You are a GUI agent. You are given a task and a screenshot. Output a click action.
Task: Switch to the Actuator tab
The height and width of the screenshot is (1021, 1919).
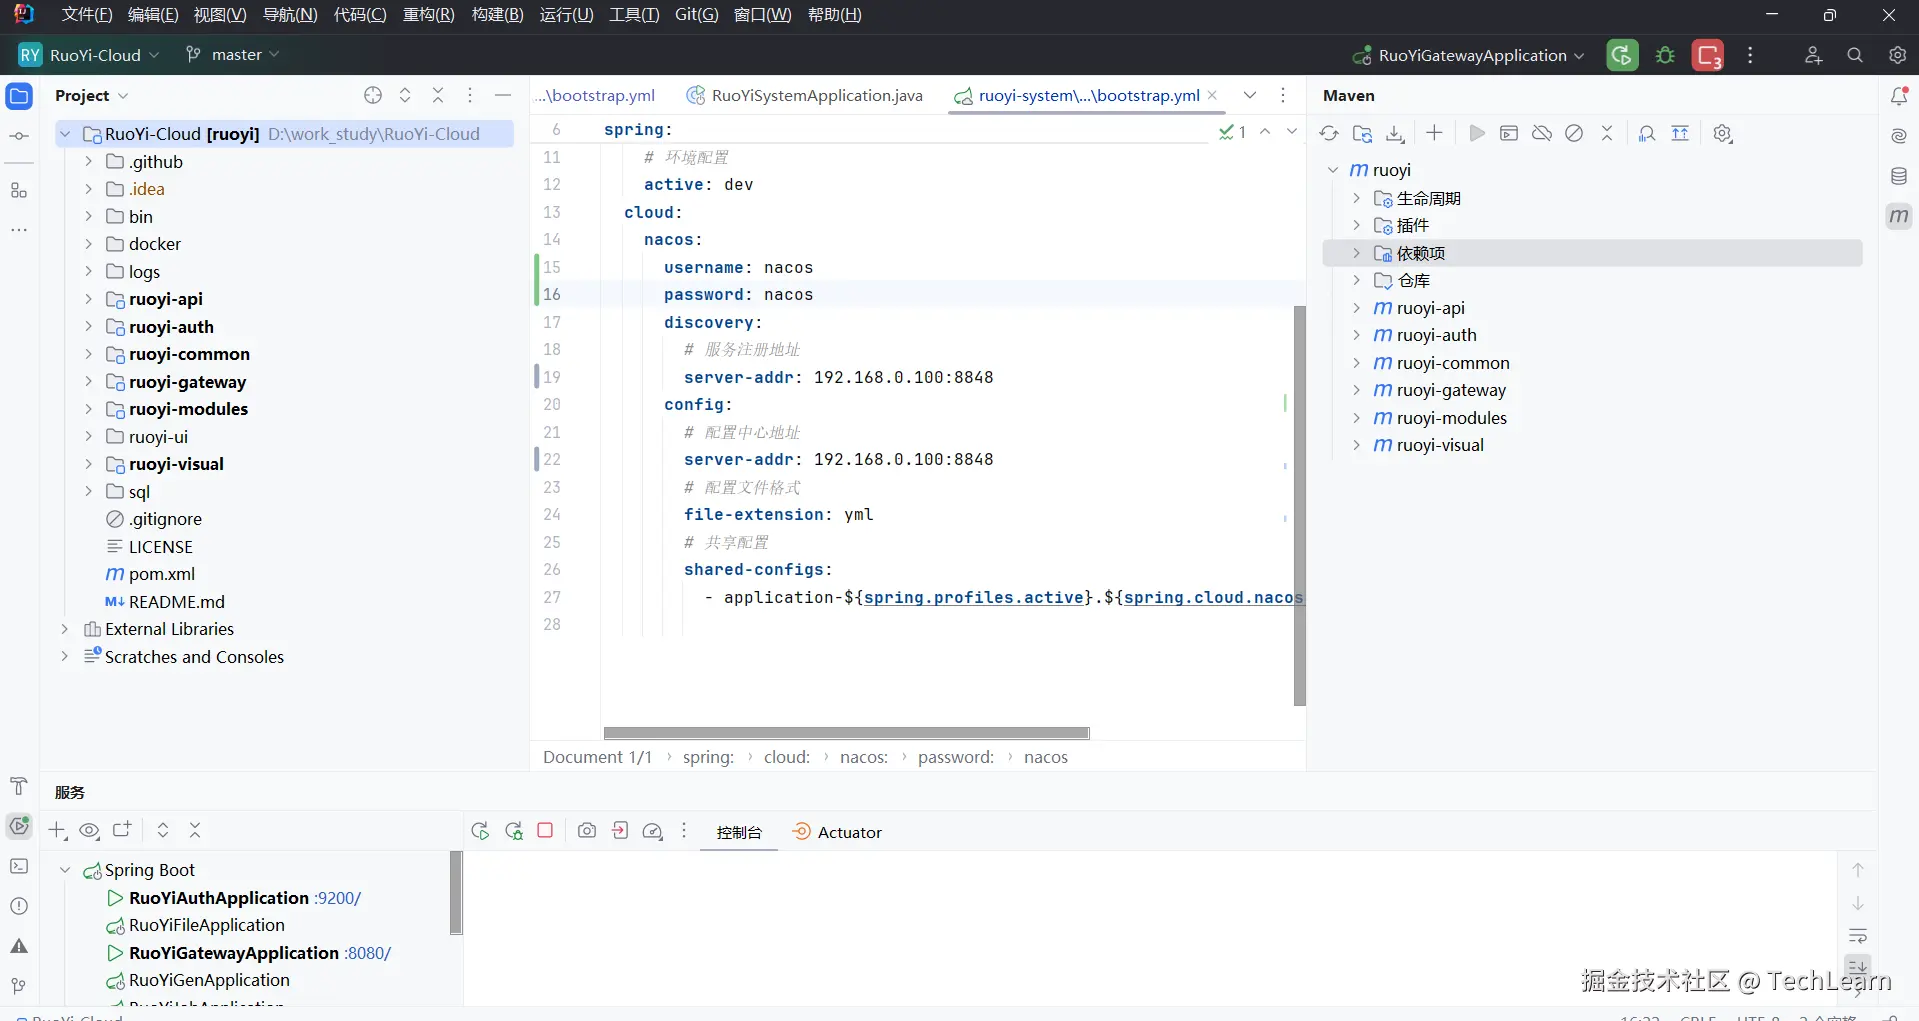point(838,832)
